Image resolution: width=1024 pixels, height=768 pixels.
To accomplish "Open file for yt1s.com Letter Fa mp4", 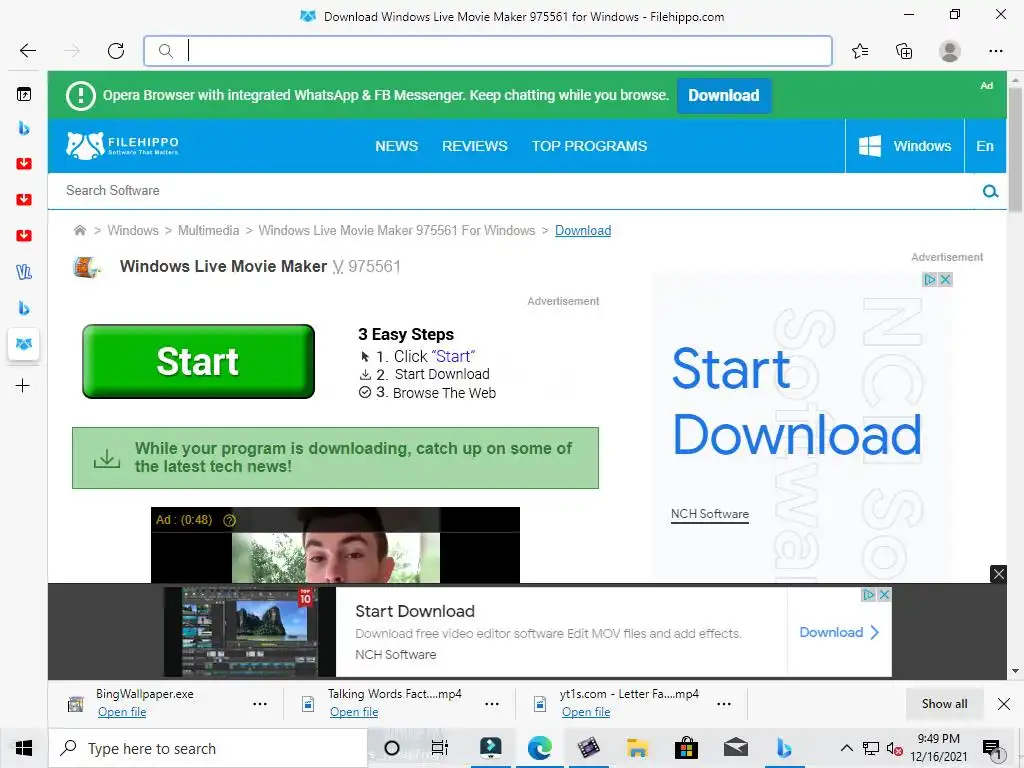I will tap(586, 712).
